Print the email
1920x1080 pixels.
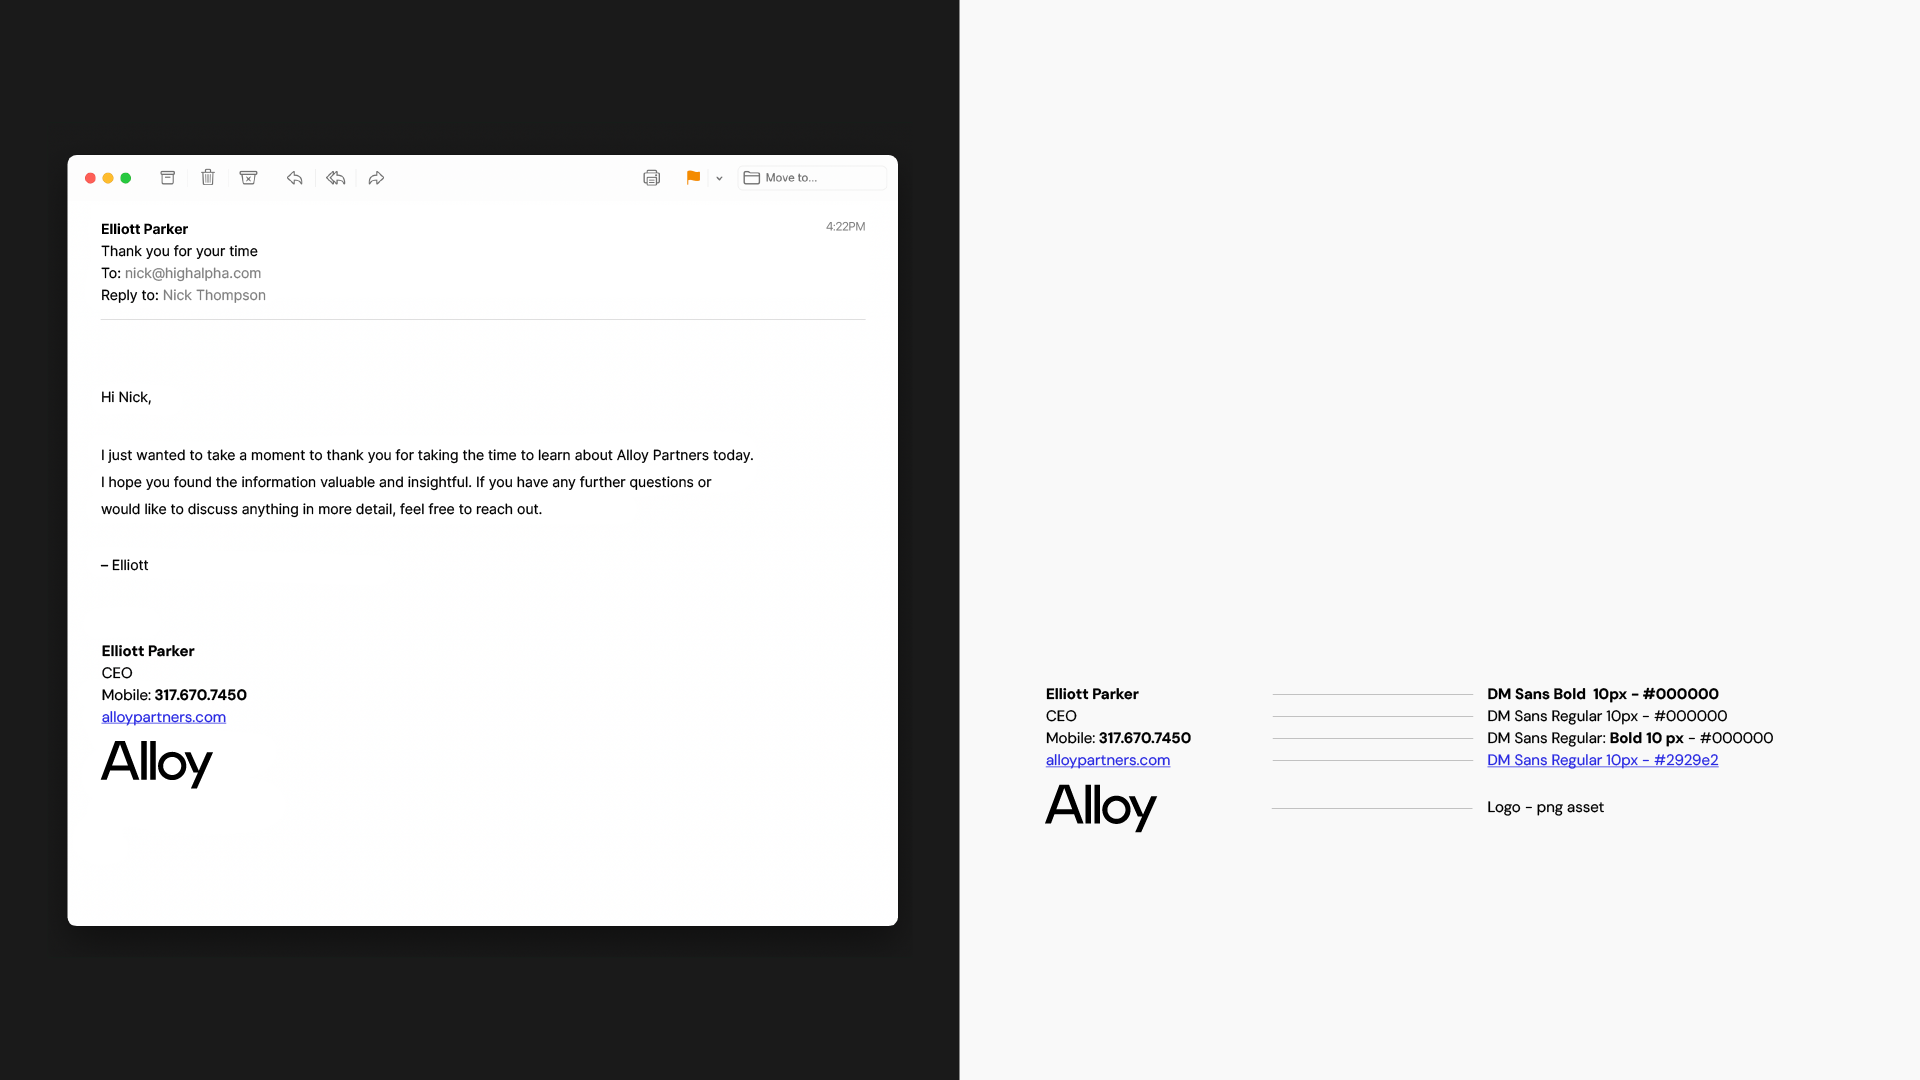click(651, 177)
